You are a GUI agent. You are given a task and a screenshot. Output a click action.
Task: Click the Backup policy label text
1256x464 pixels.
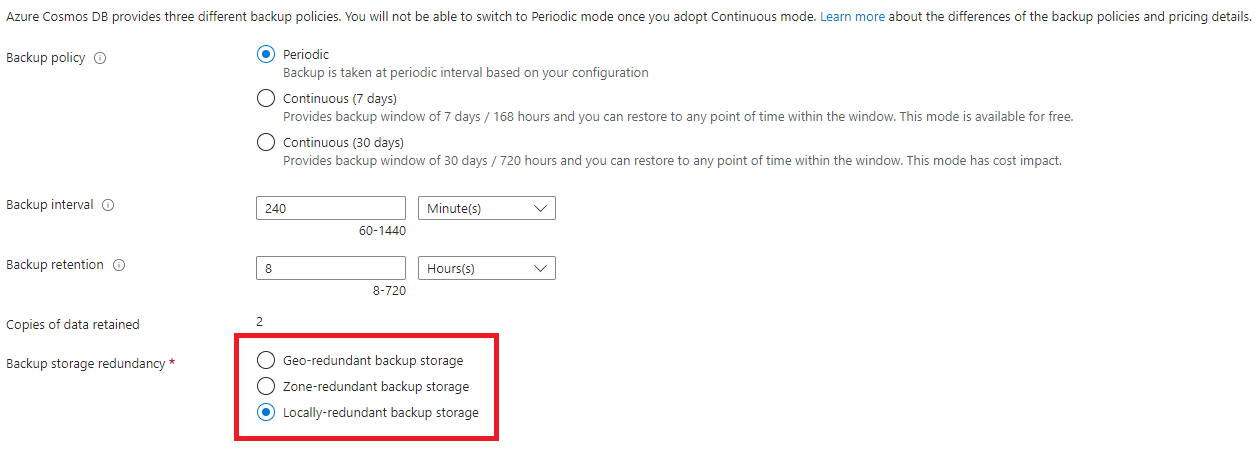46,58
